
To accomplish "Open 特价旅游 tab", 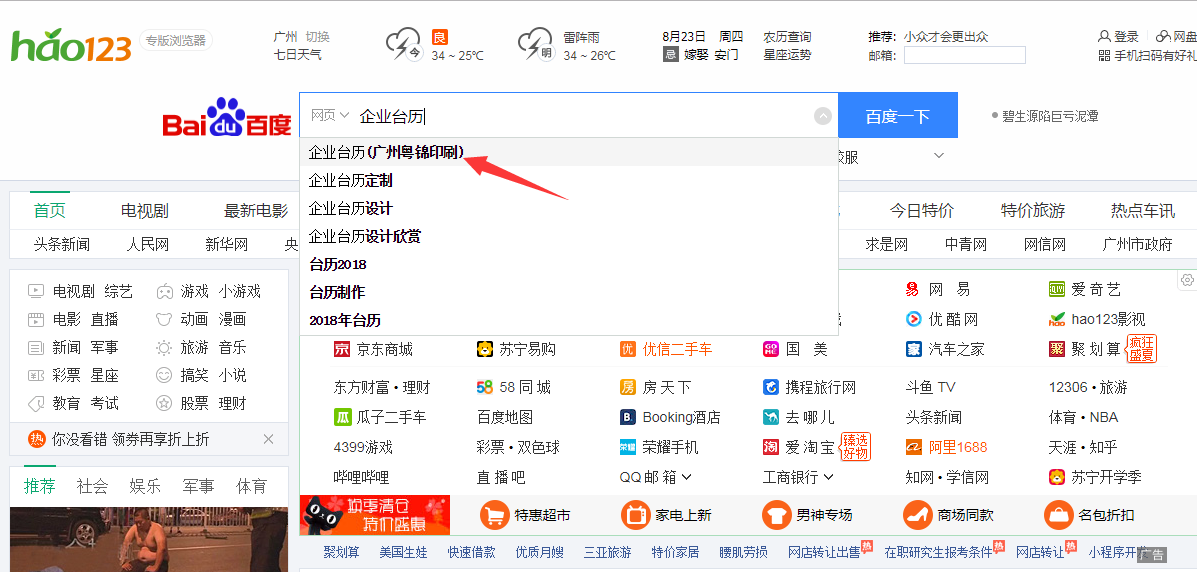I will 1033,211.
